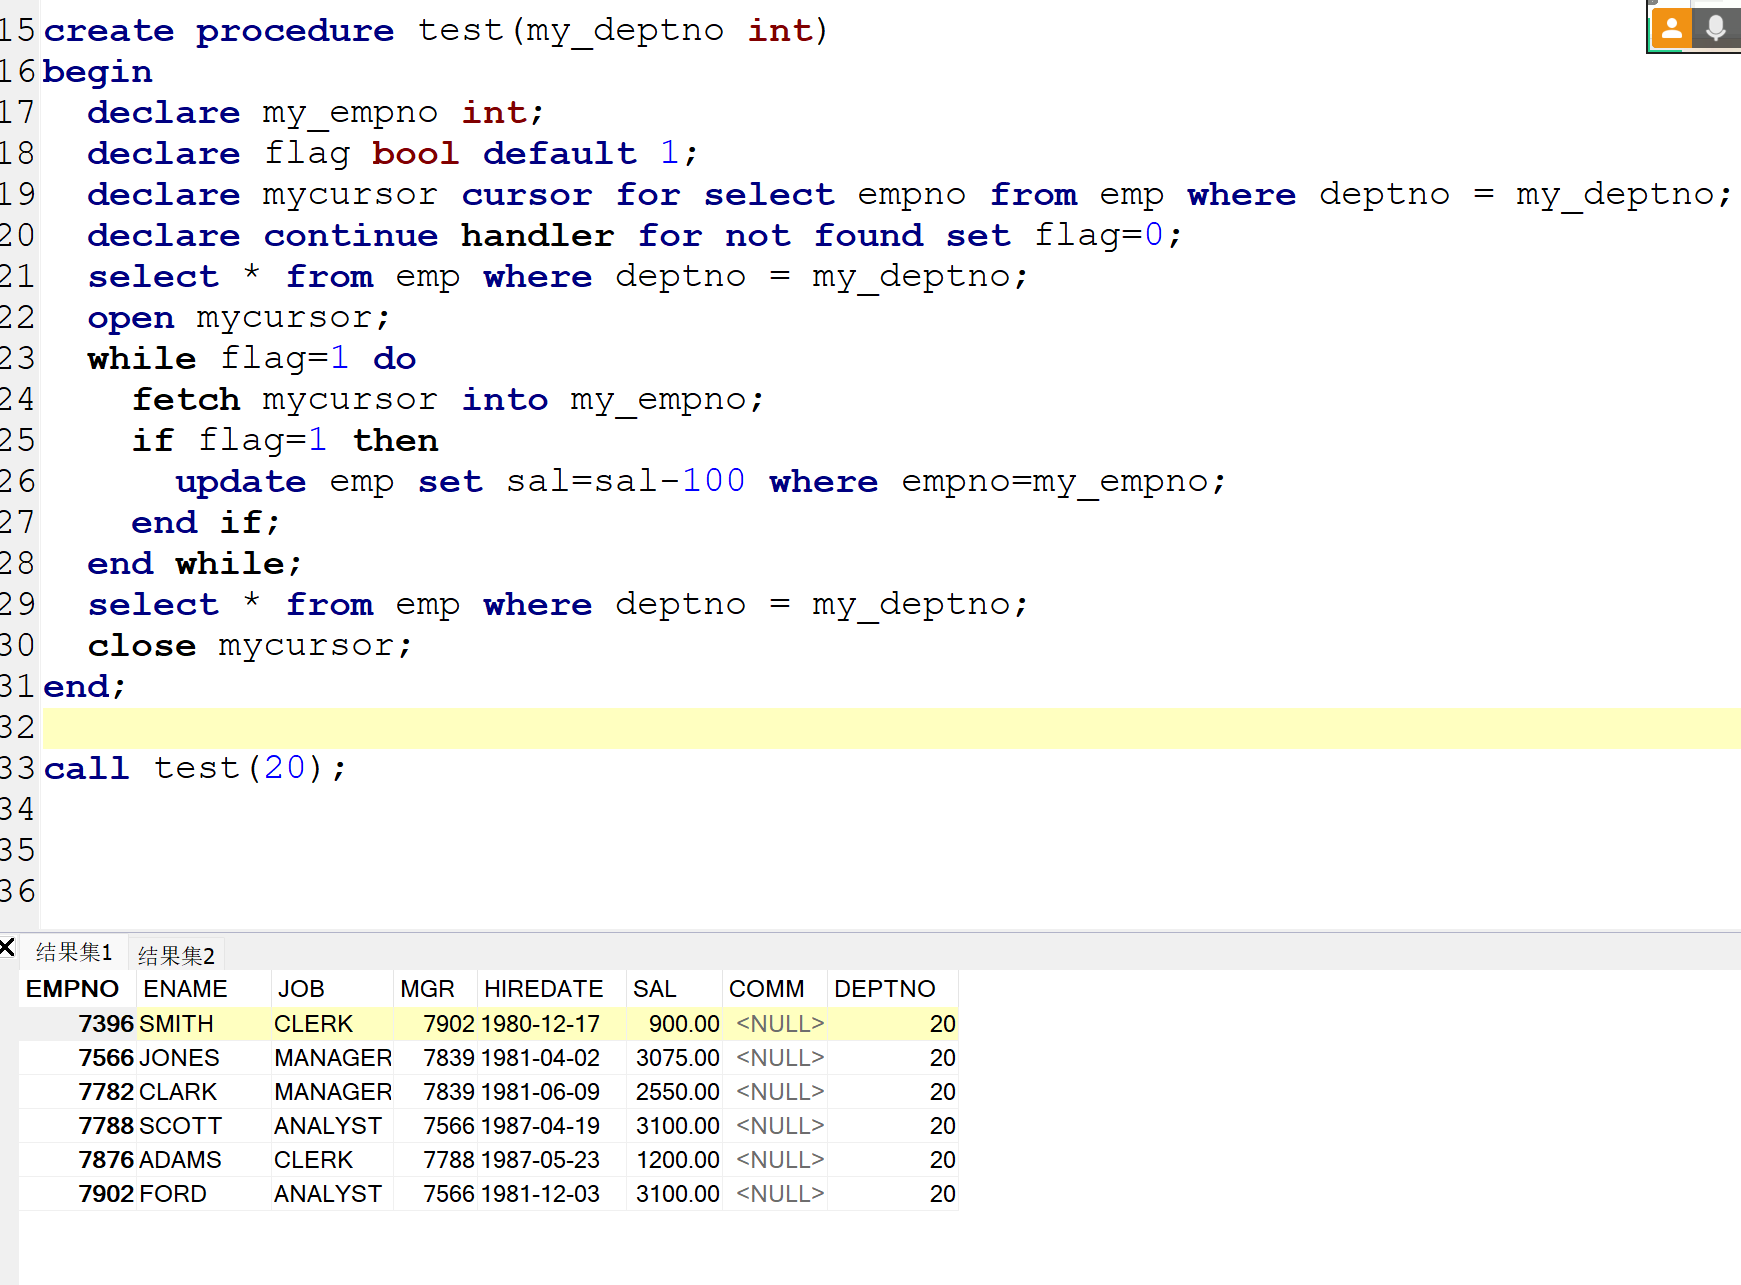Click 'handler' keyword on line 20
The image size is (1741, 1285).
tap(538, 236)
